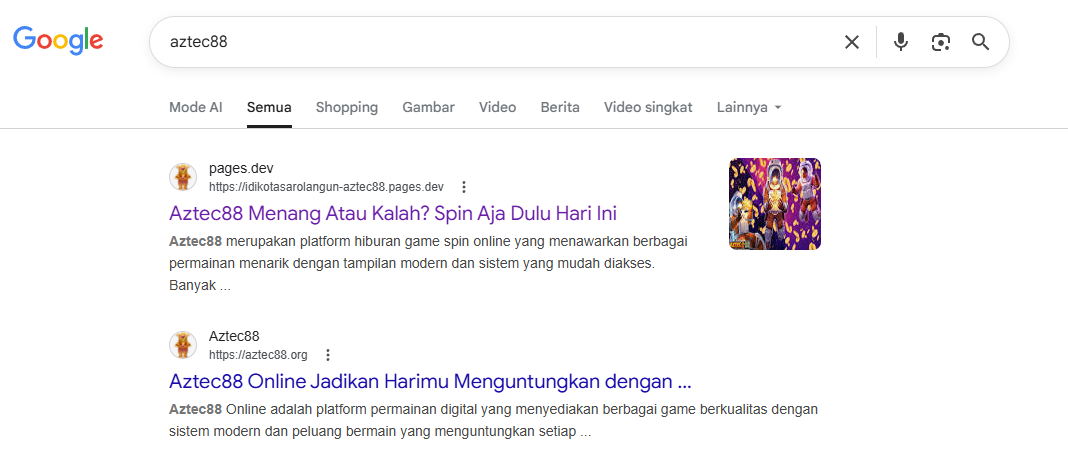Open Google Lens image search
Viewport: 1068px width, 458px height.
(x=940, y=42)
